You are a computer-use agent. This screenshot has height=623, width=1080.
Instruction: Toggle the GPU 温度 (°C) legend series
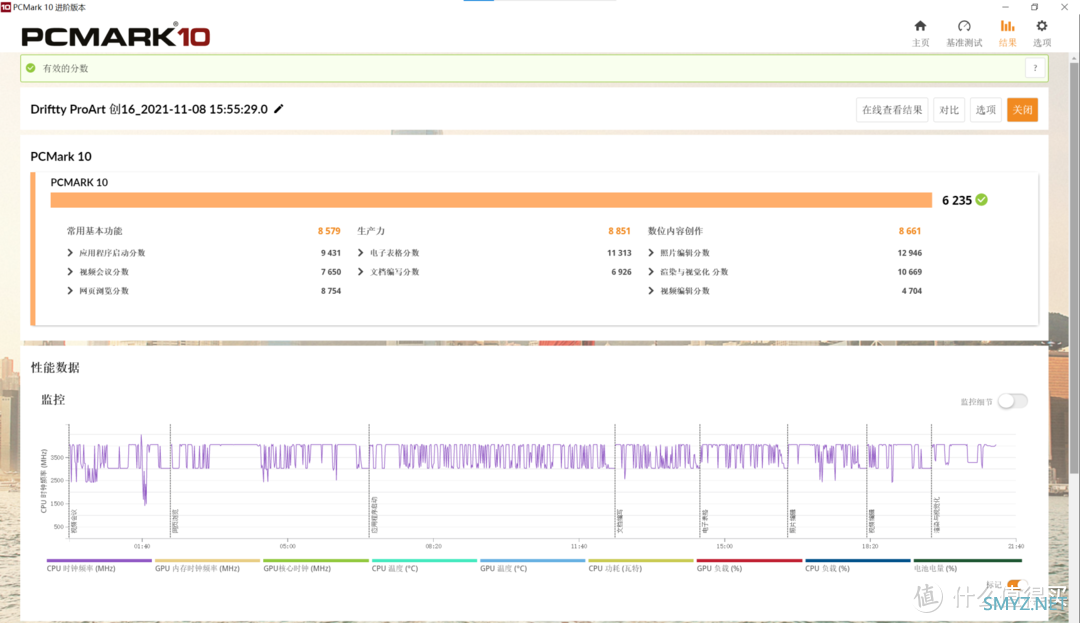[532, 564]
